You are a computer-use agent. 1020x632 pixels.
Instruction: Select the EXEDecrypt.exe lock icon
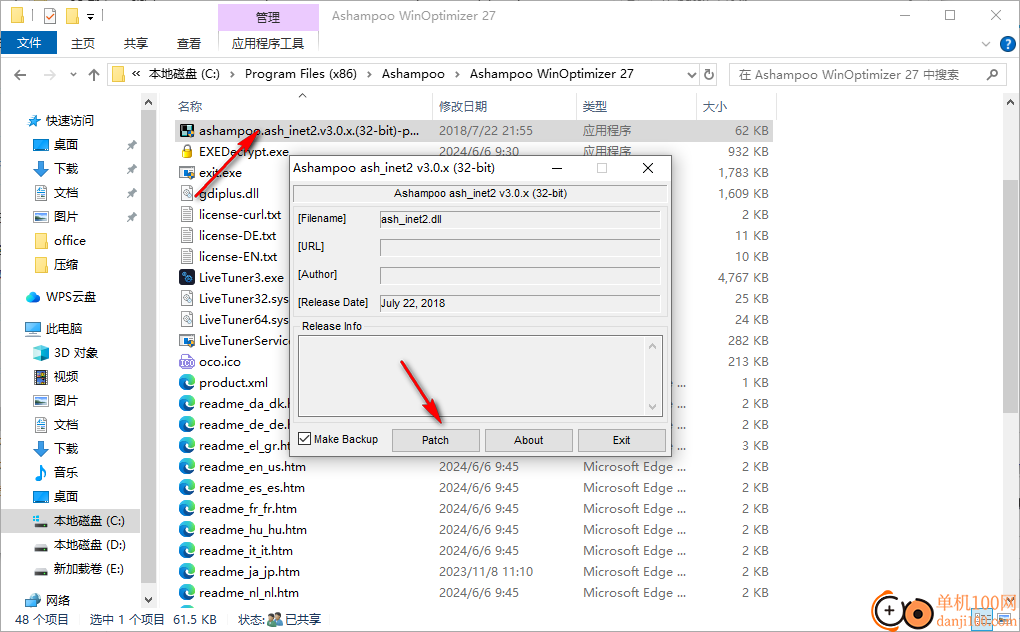click(187, 151)
